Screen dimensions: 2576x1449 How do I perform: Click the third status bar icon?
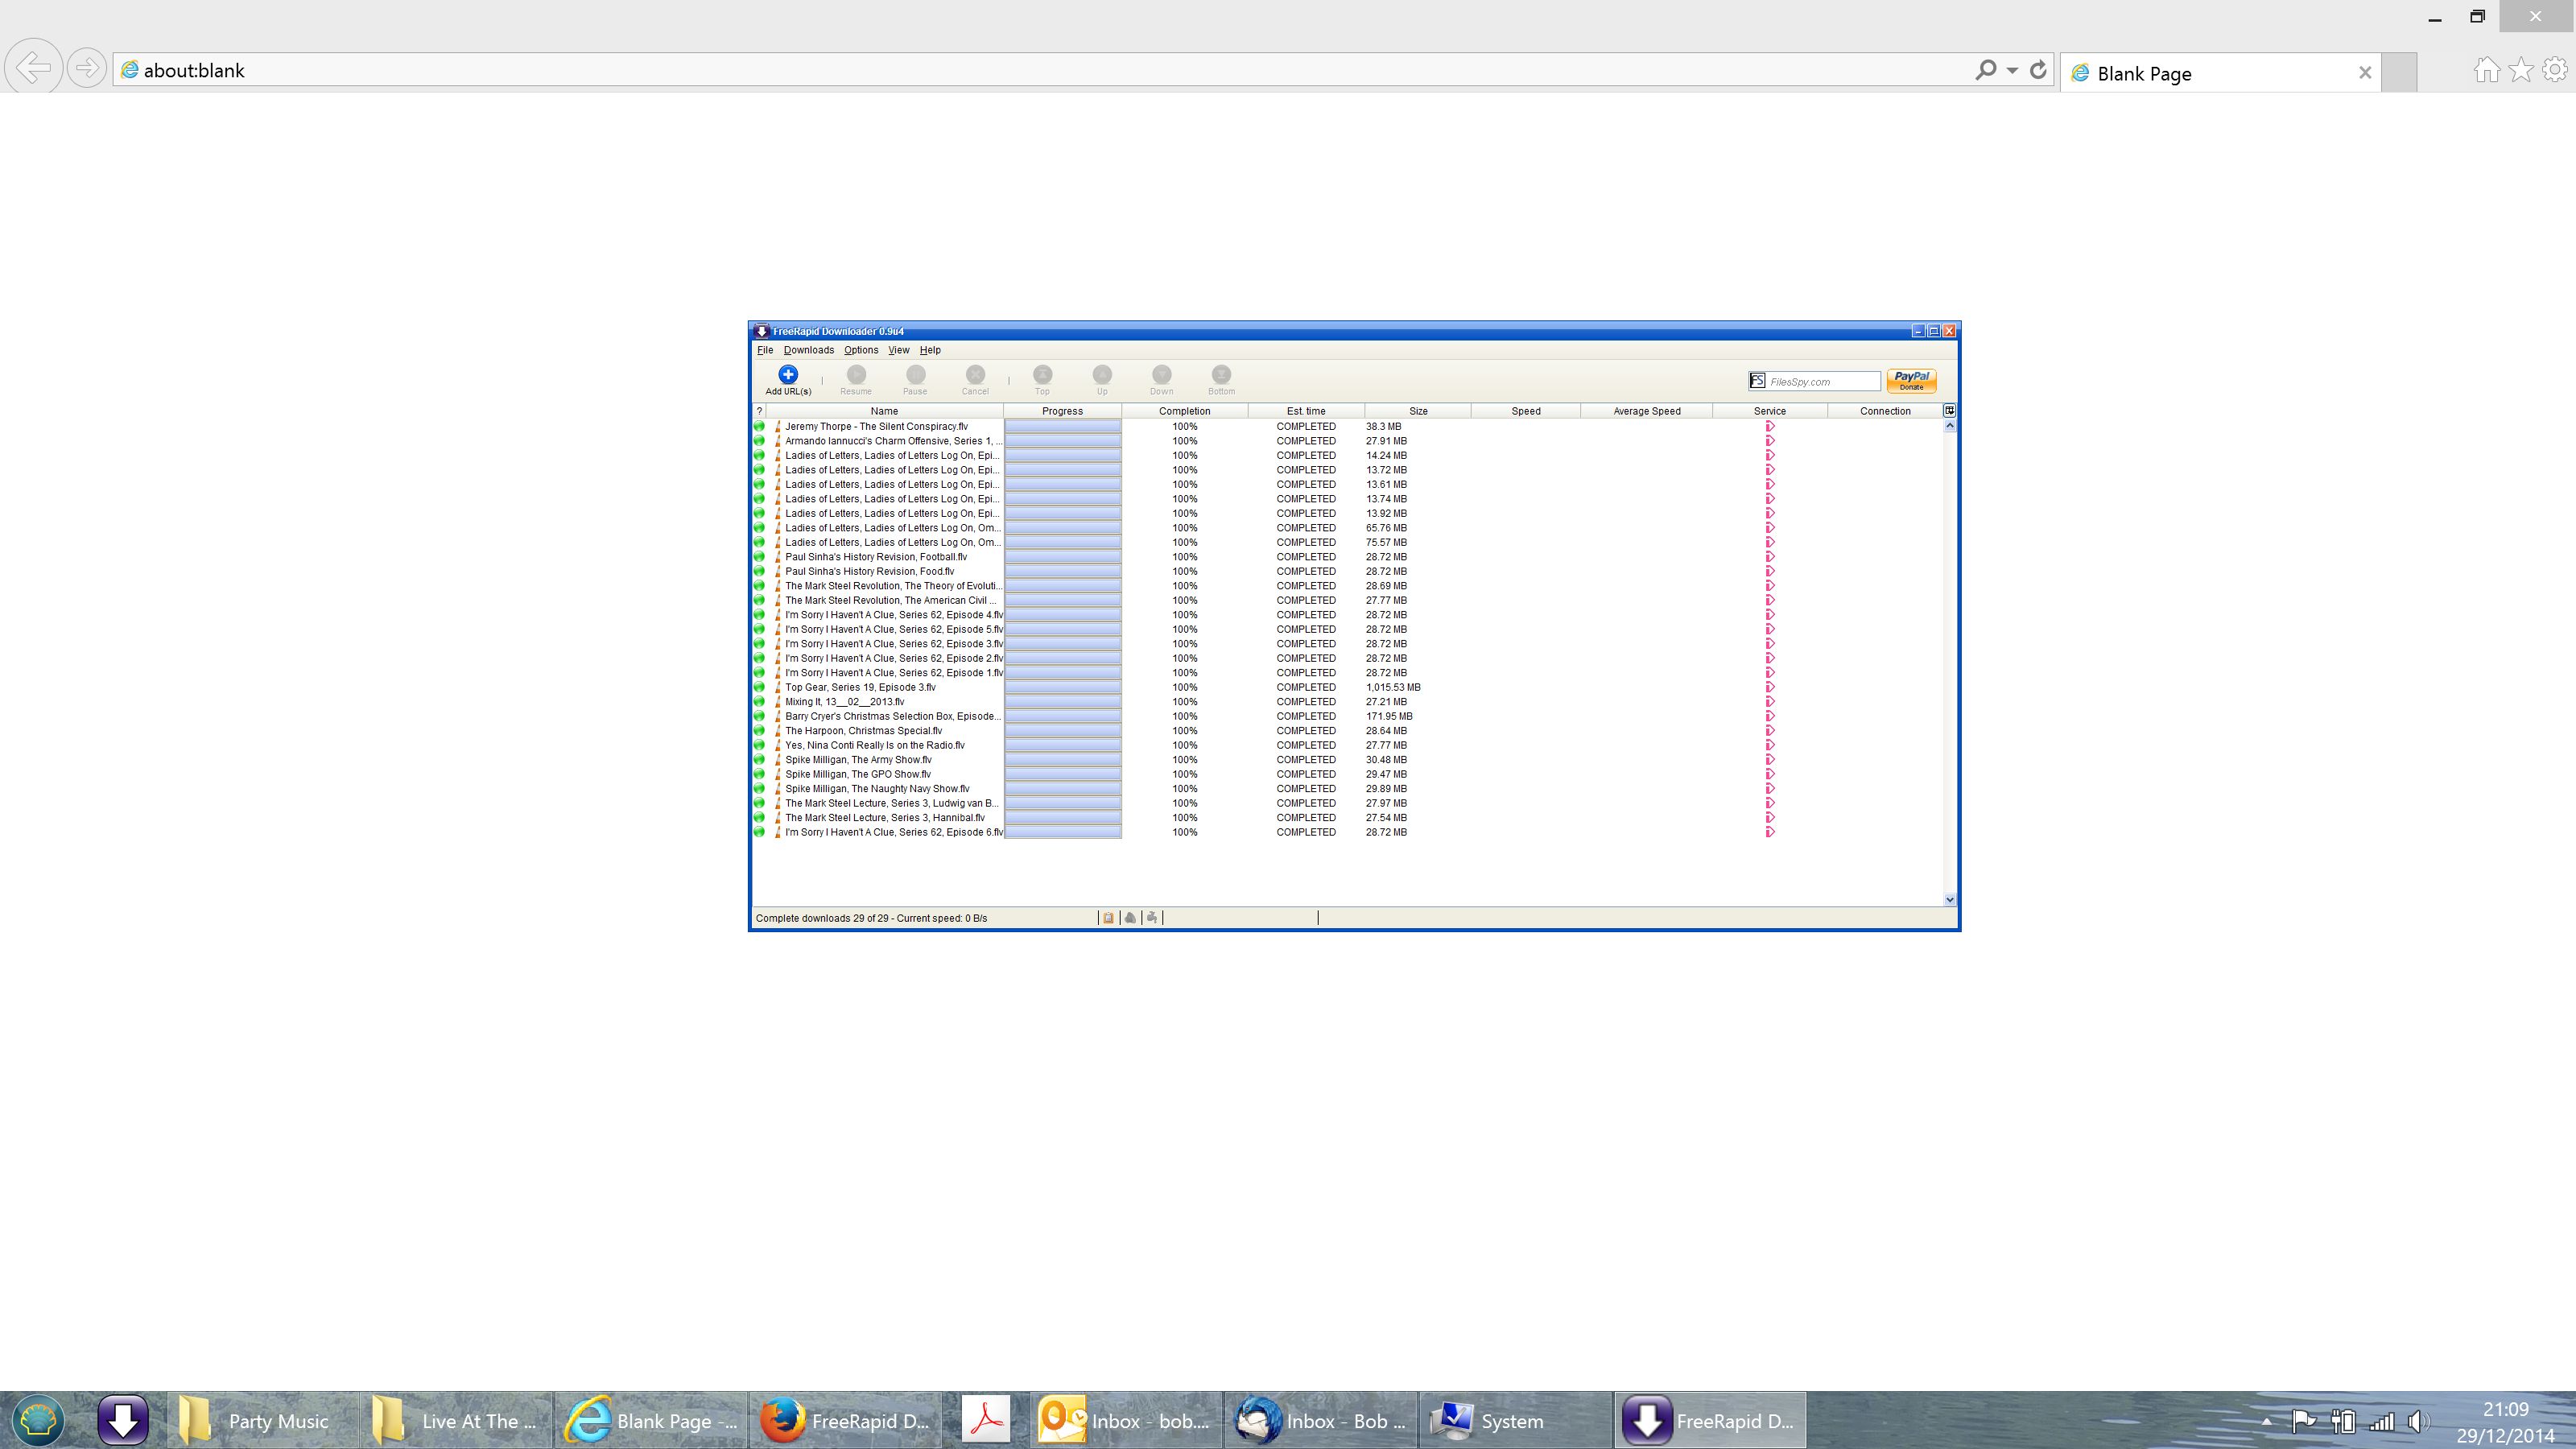point(1152,918)
